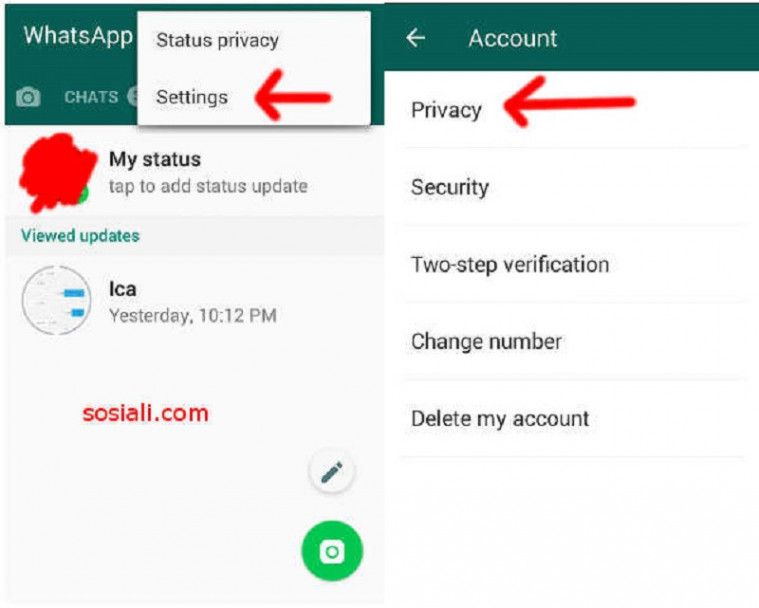Go back using the Account arrow

click(x=416, y=38)
